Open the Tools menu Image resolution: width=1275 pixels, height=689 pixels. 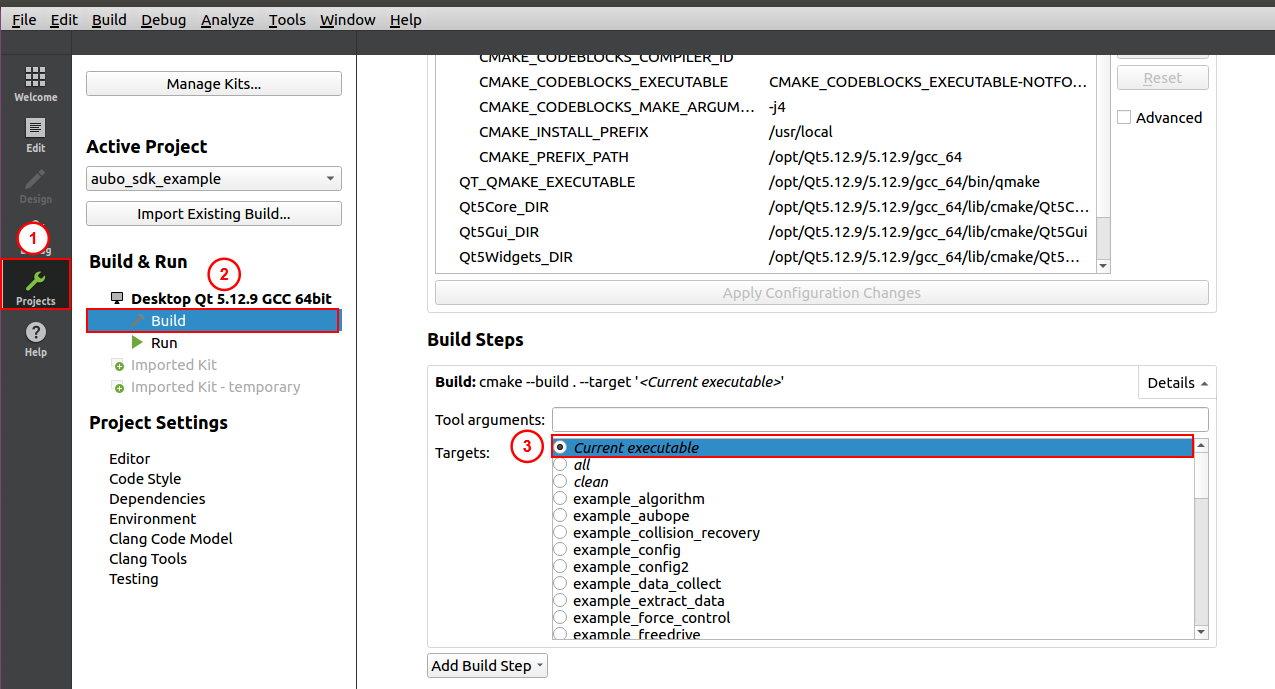[x=287, y=20]
